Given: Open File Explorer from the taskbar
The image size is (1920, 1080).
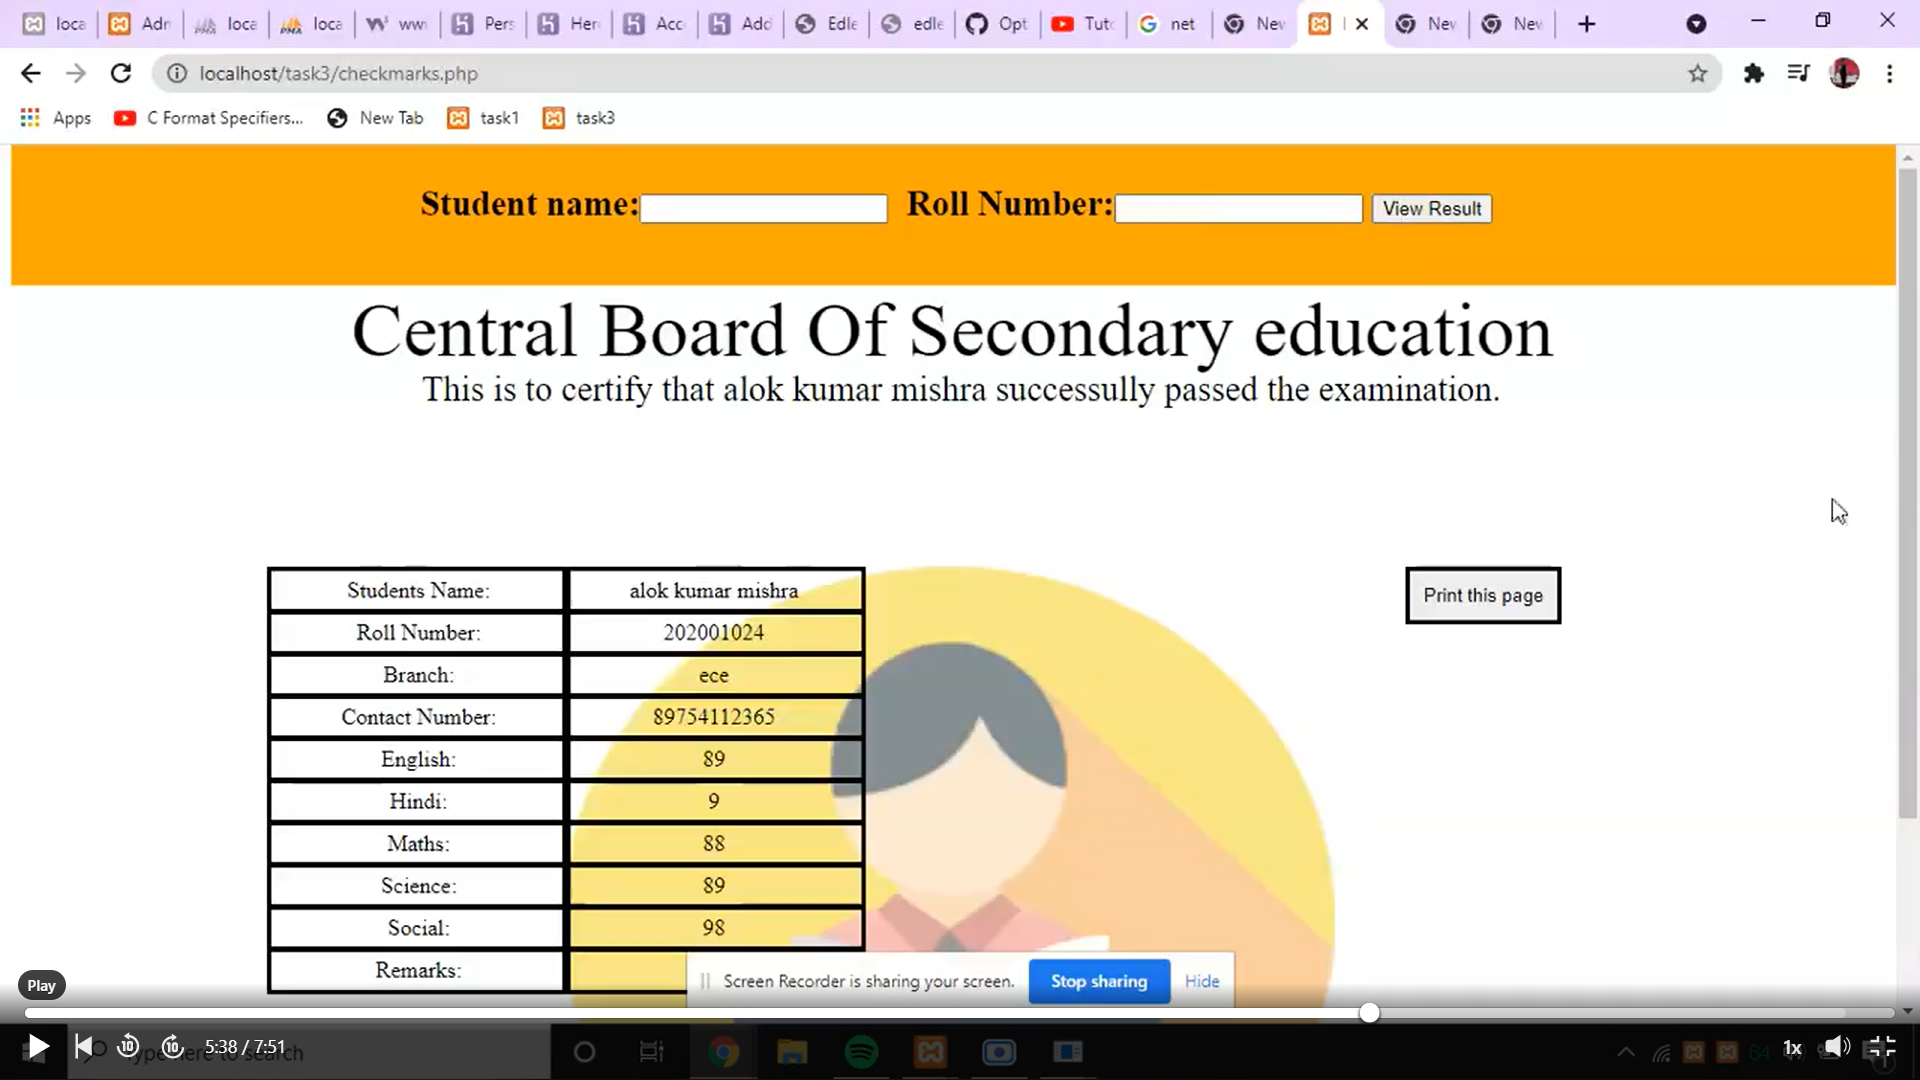Looking at the screenshot, I should (792, 1052).
